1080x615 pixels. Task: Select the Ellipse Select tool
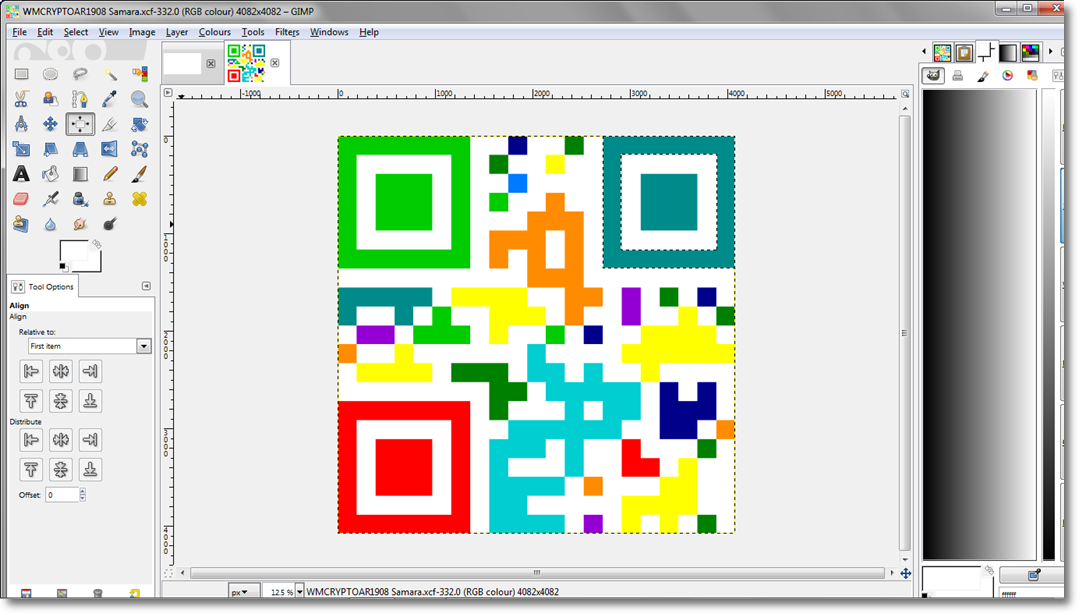[x=50, y=74]
